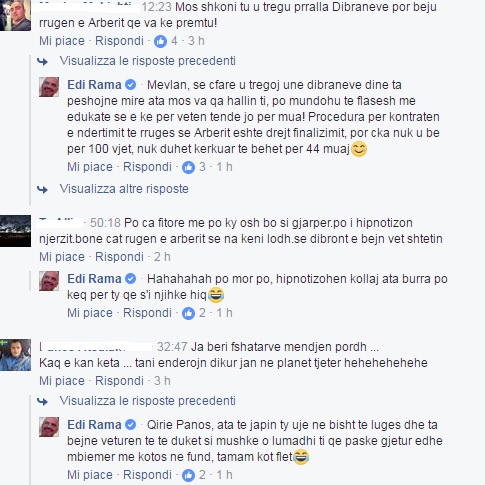
Task: Click thumb icon under the Hahahahah reply
Action: [188, 313]
